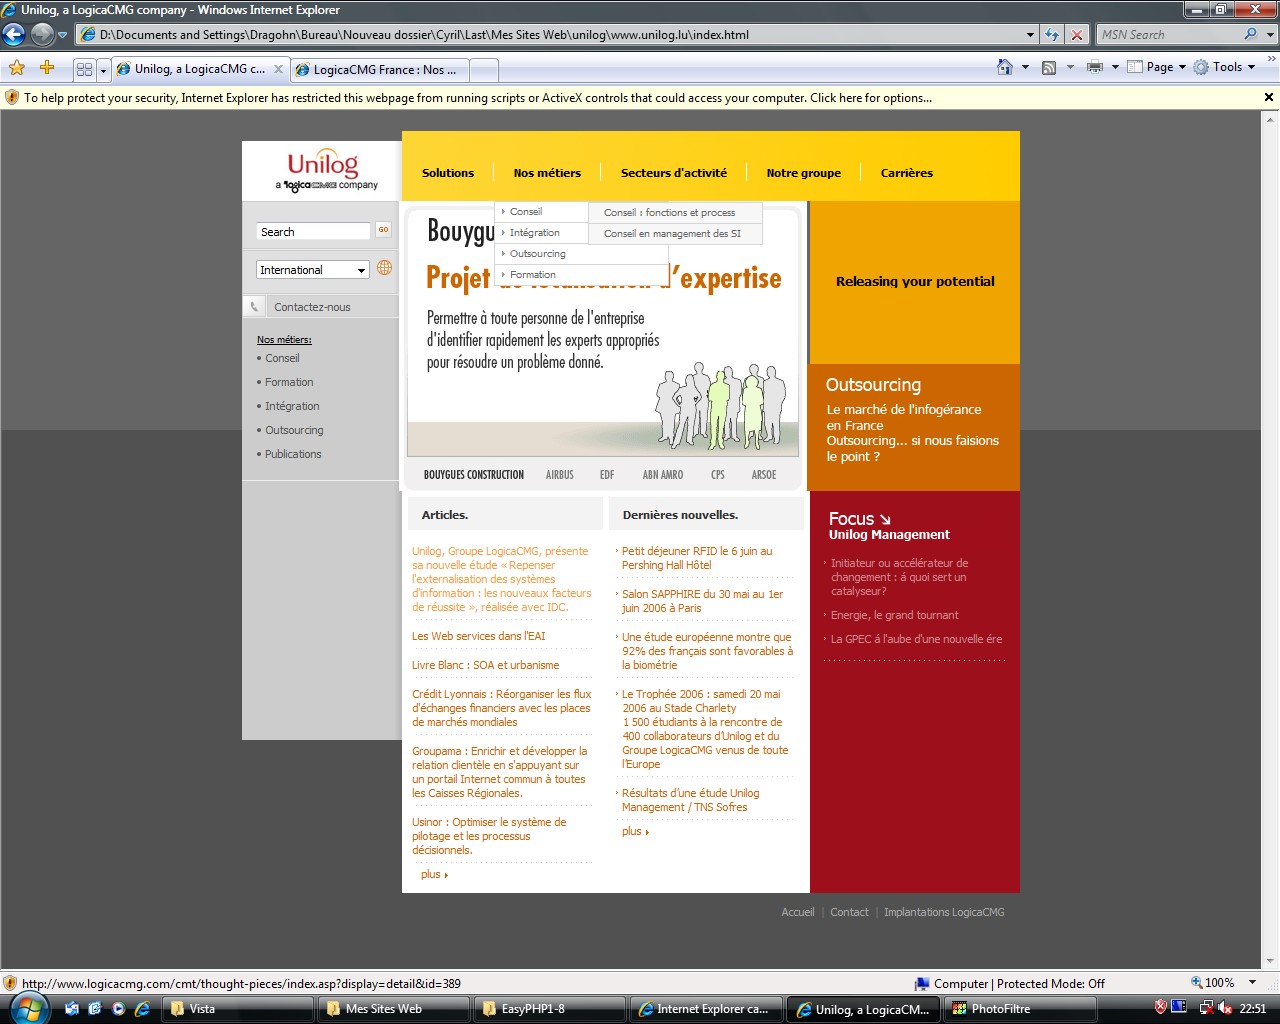This screenshot has height=1024, width=1280.
Task: Open Livre Blanc : SOA et urbanisme
Action: pos(486,665)
